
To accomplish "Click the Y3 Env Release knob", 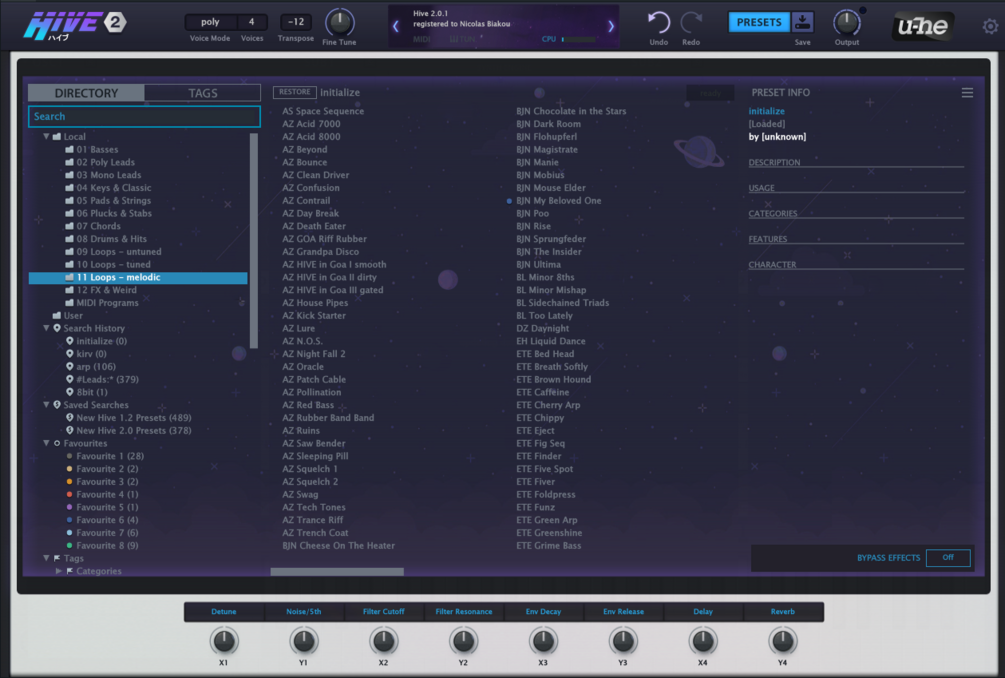I will [x=622, y=640].
